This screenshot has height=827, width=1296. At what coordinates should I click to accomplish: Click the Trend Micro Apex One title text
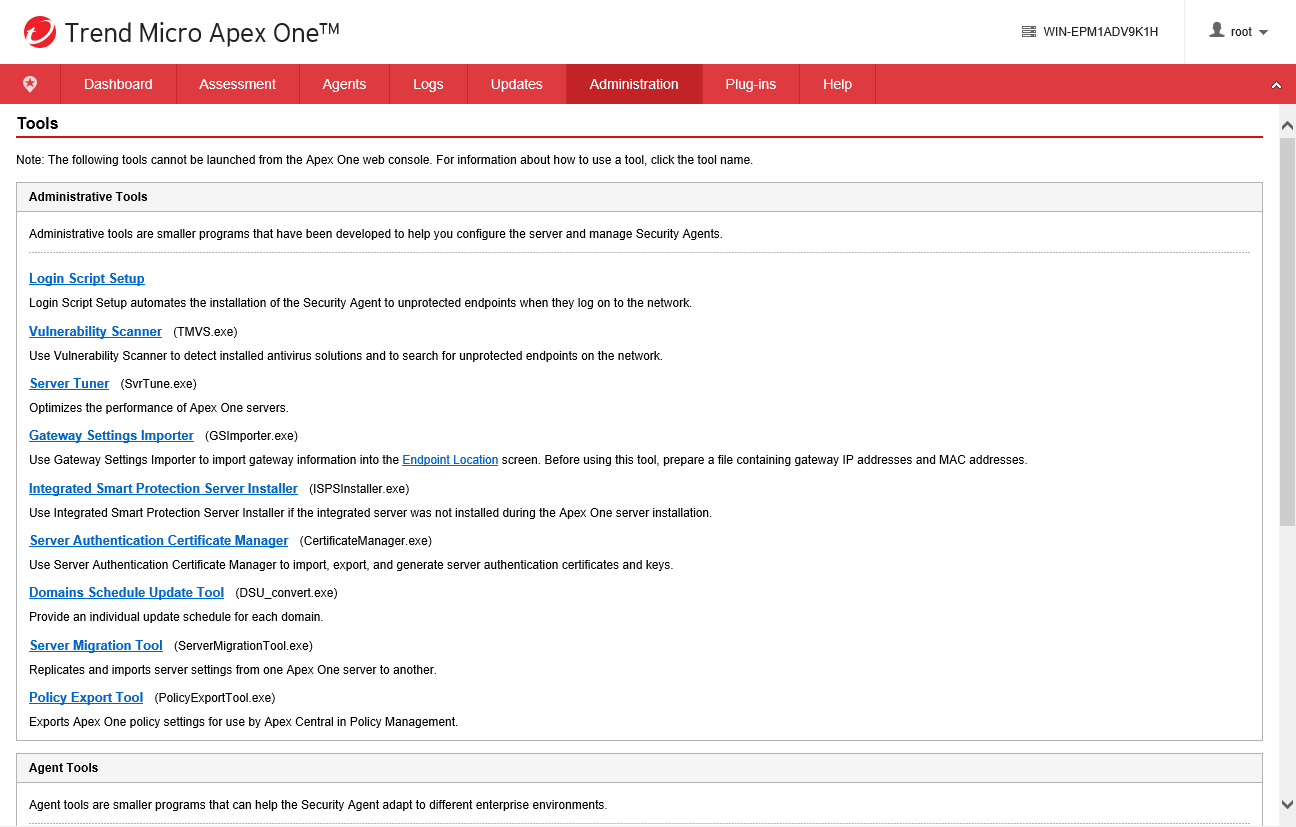coord(202,32)
